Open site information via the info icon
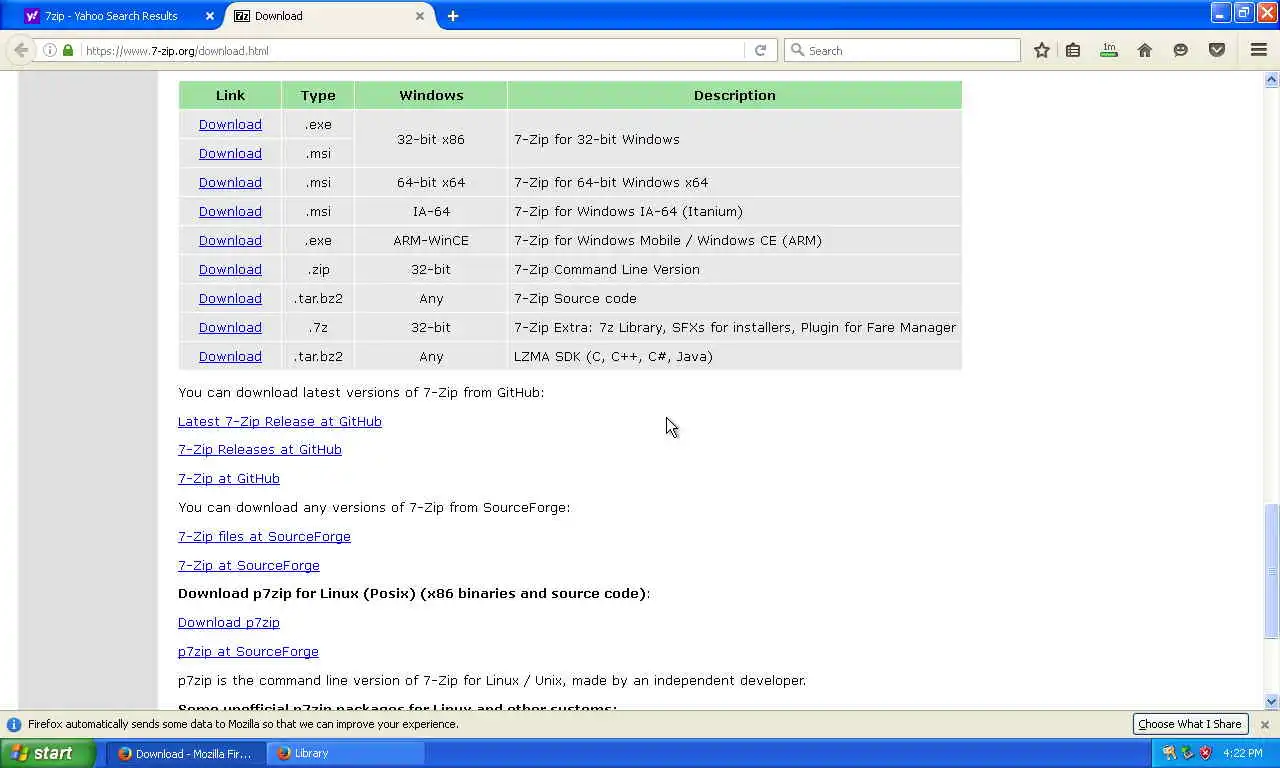Image resolution: width=1280 pixels, height=768 pixels. click(x=49, y=50)
